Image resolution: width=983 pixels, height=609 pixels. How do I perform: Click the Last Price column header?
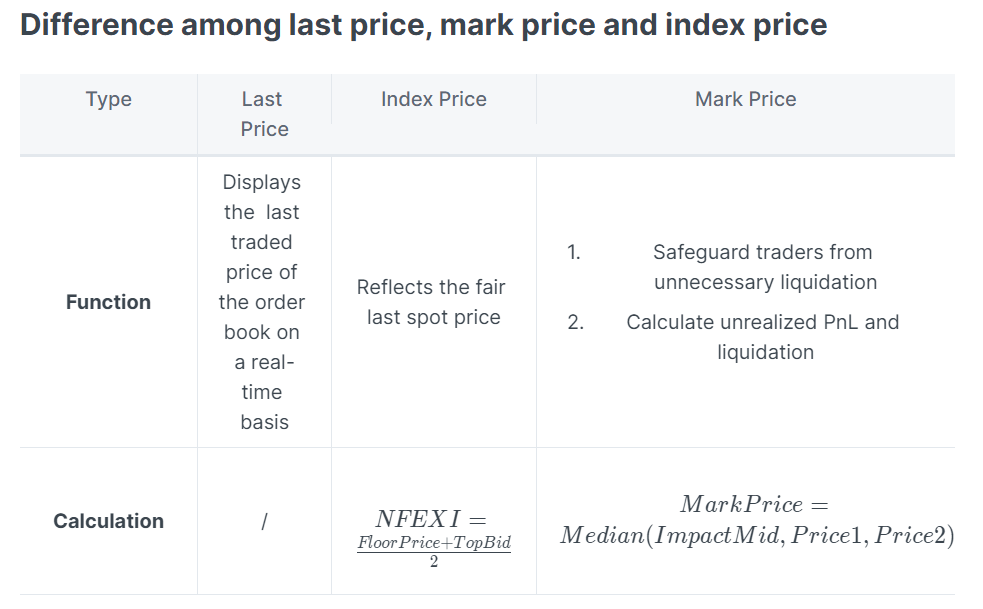[264, 114]
